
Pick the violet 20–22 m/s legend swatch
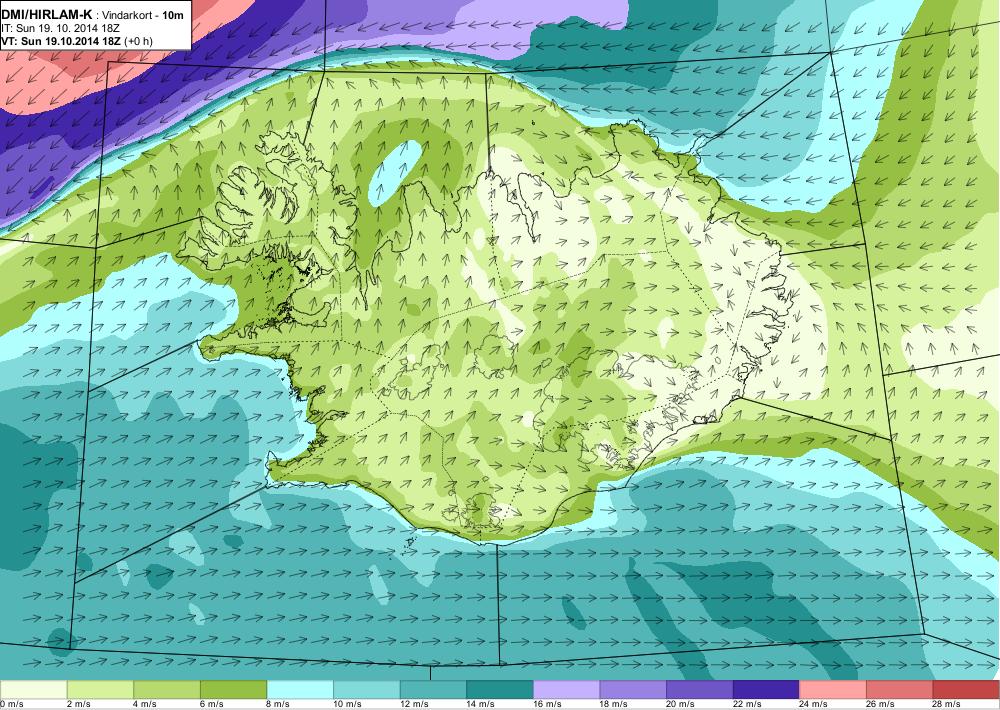(x=700, y=690)
